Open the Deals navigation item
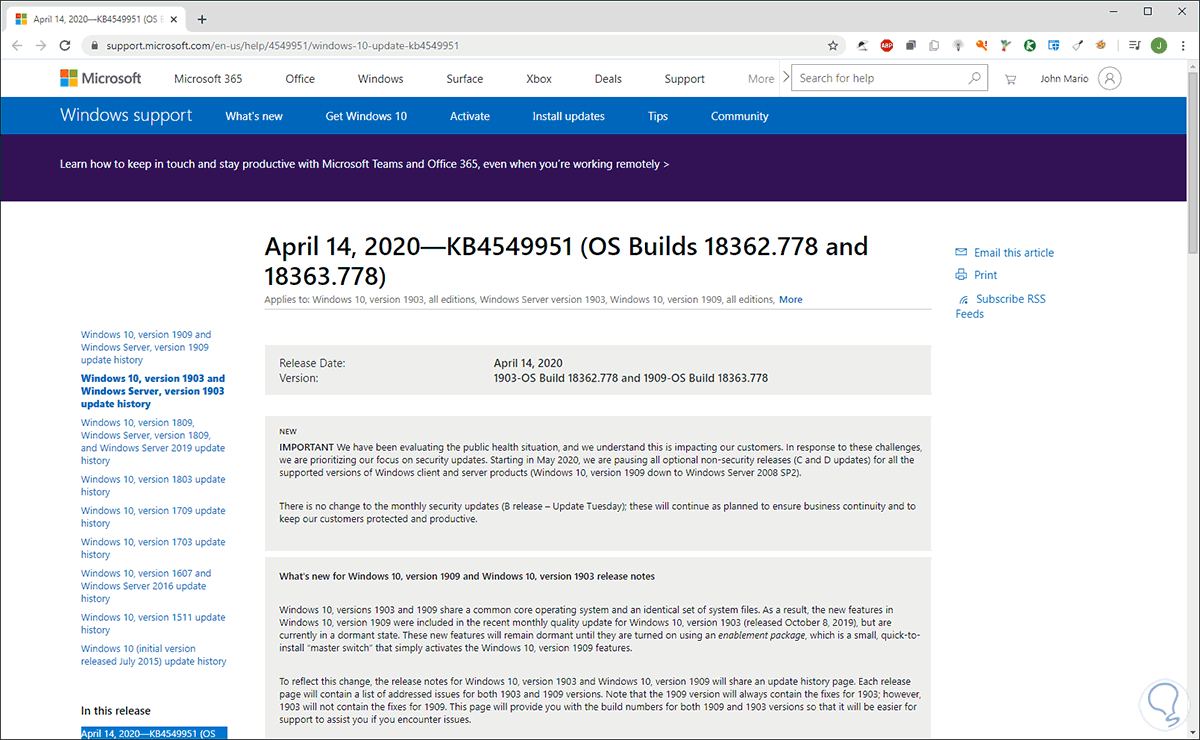The image size is (1200, 740). 608,79
